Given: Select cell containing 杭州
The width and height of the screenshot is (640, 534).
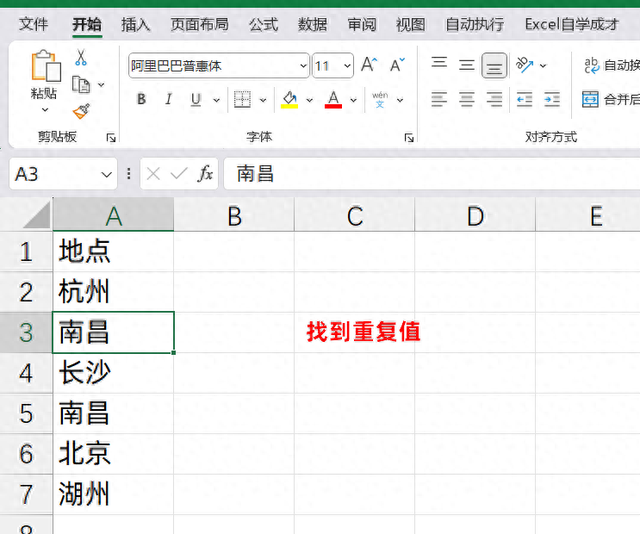Looking at the screenshot, I should coord(113,292).
